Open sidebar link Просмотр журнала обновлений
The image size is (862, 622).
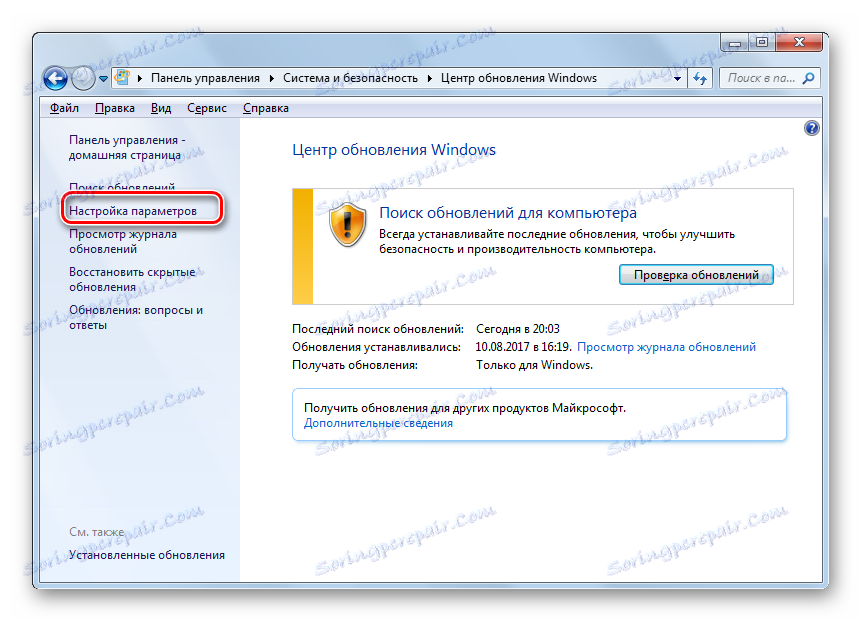(123, 241)
